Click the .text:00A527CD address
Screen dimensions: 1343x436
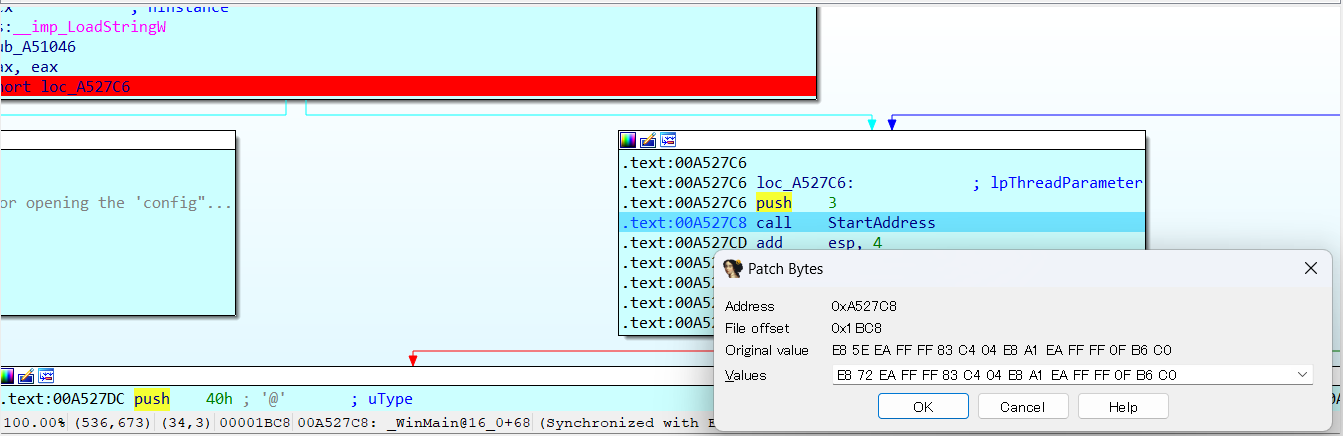point(686,242)
